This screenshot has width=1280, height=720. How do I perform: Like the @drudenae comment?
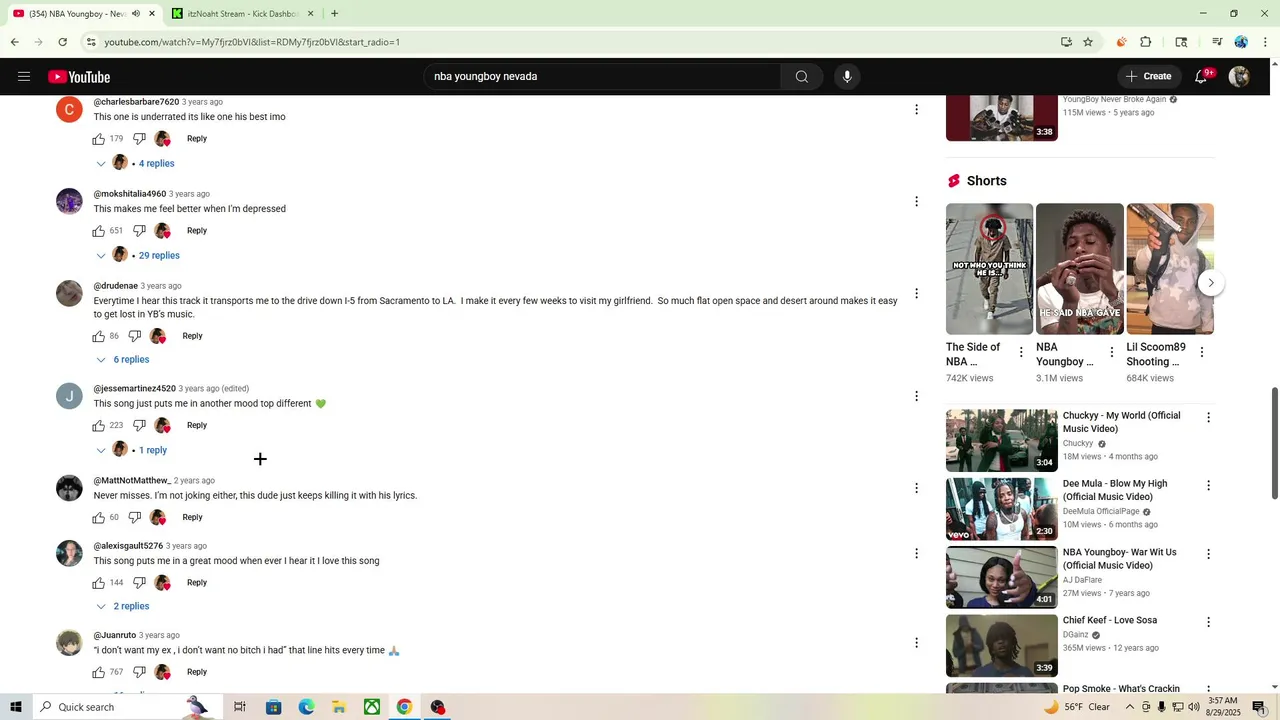tap(99, 336)
